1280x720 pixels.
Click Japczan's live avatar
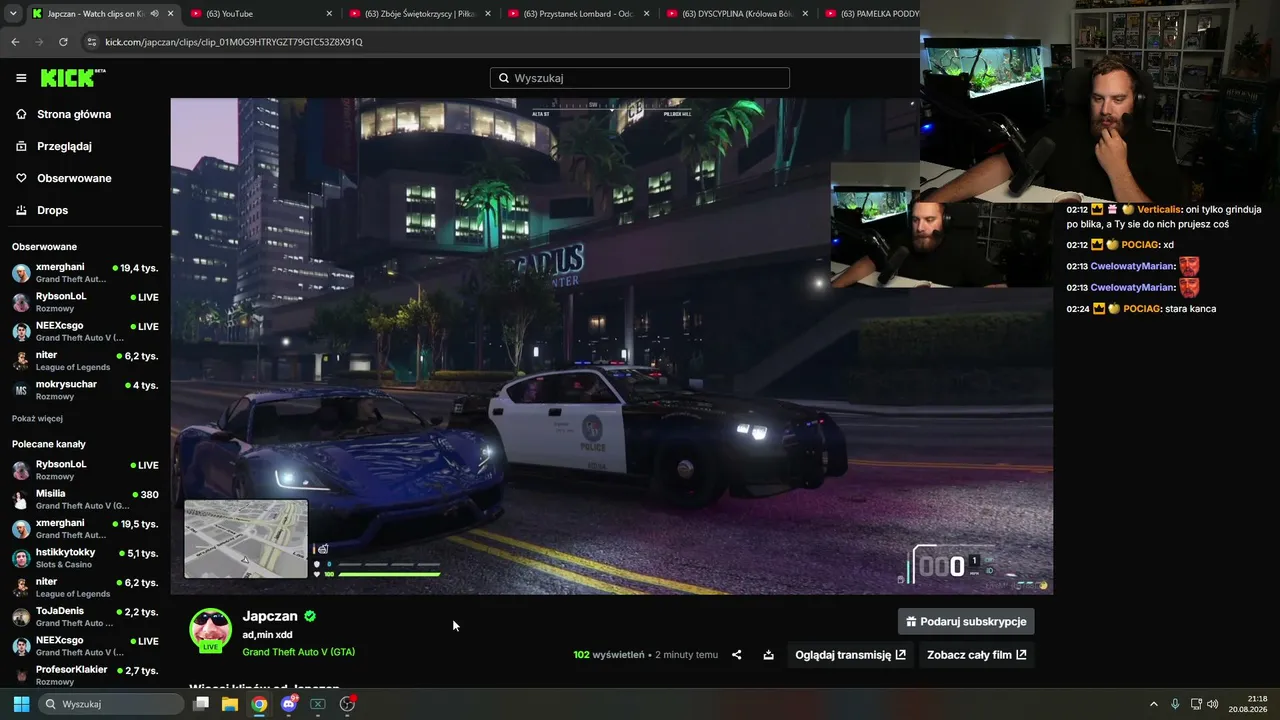pos(211,630)
